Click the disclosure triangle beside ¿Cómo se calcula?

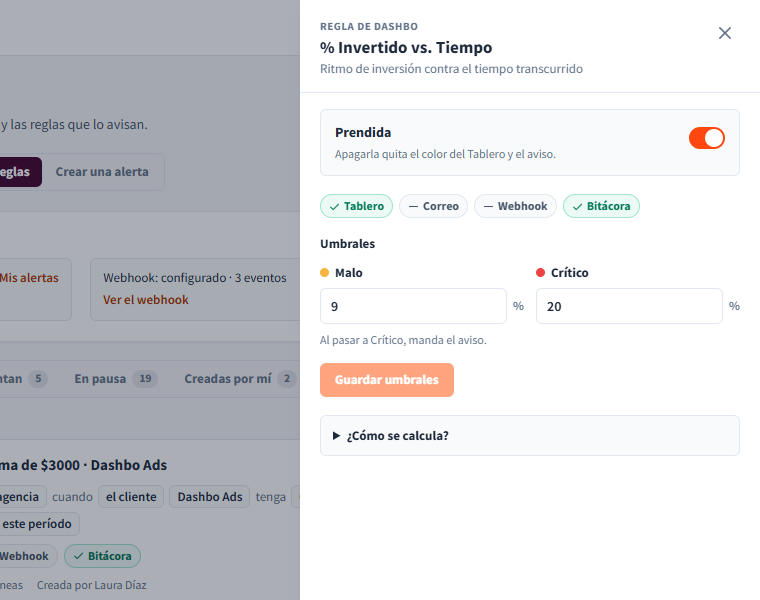(336, 436)
